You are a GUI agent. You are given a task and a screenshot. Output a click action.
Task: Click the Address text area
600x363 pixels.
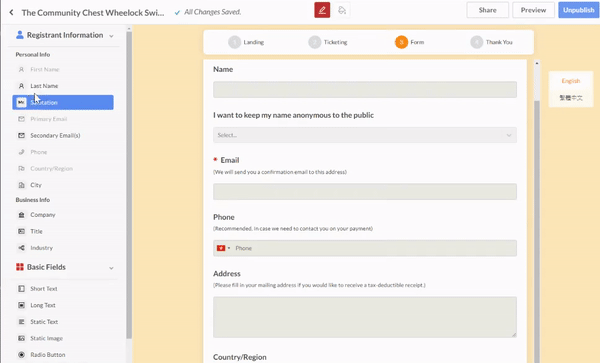[x=365, y=317]
